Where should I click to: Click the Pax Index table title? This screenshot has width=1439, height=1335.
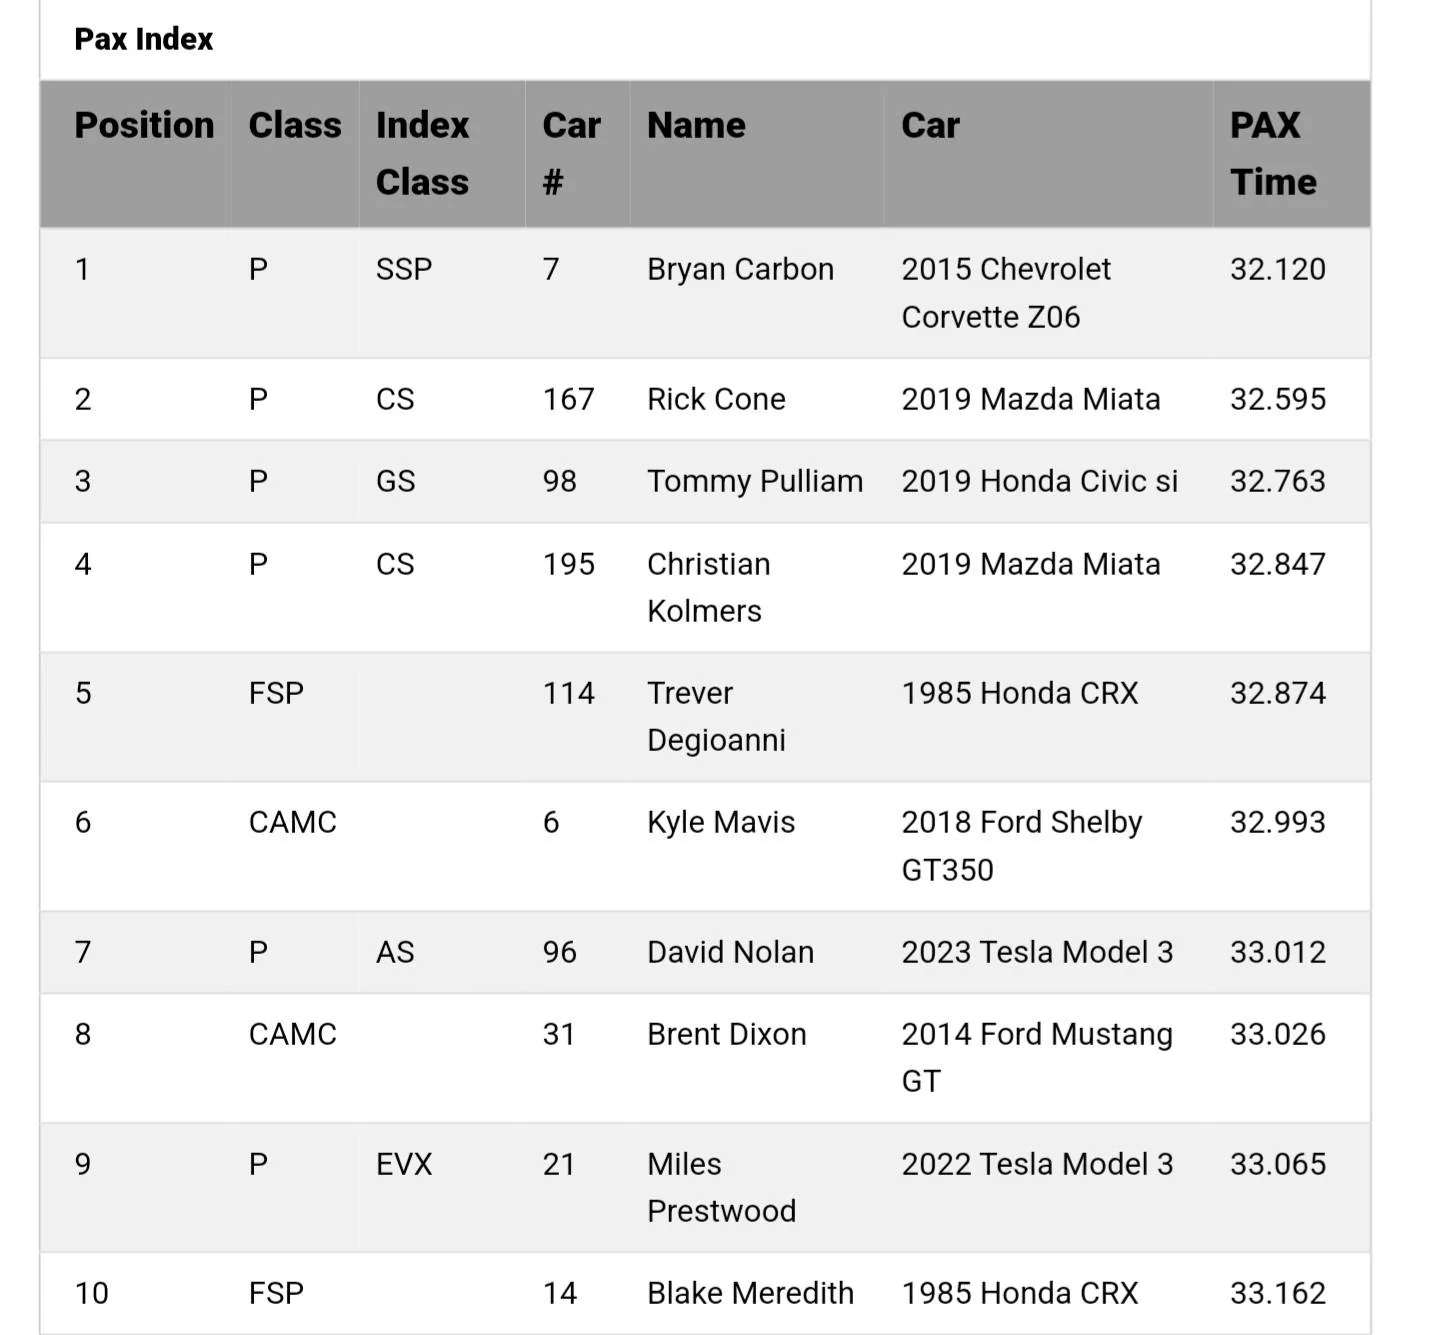point(144,39)
